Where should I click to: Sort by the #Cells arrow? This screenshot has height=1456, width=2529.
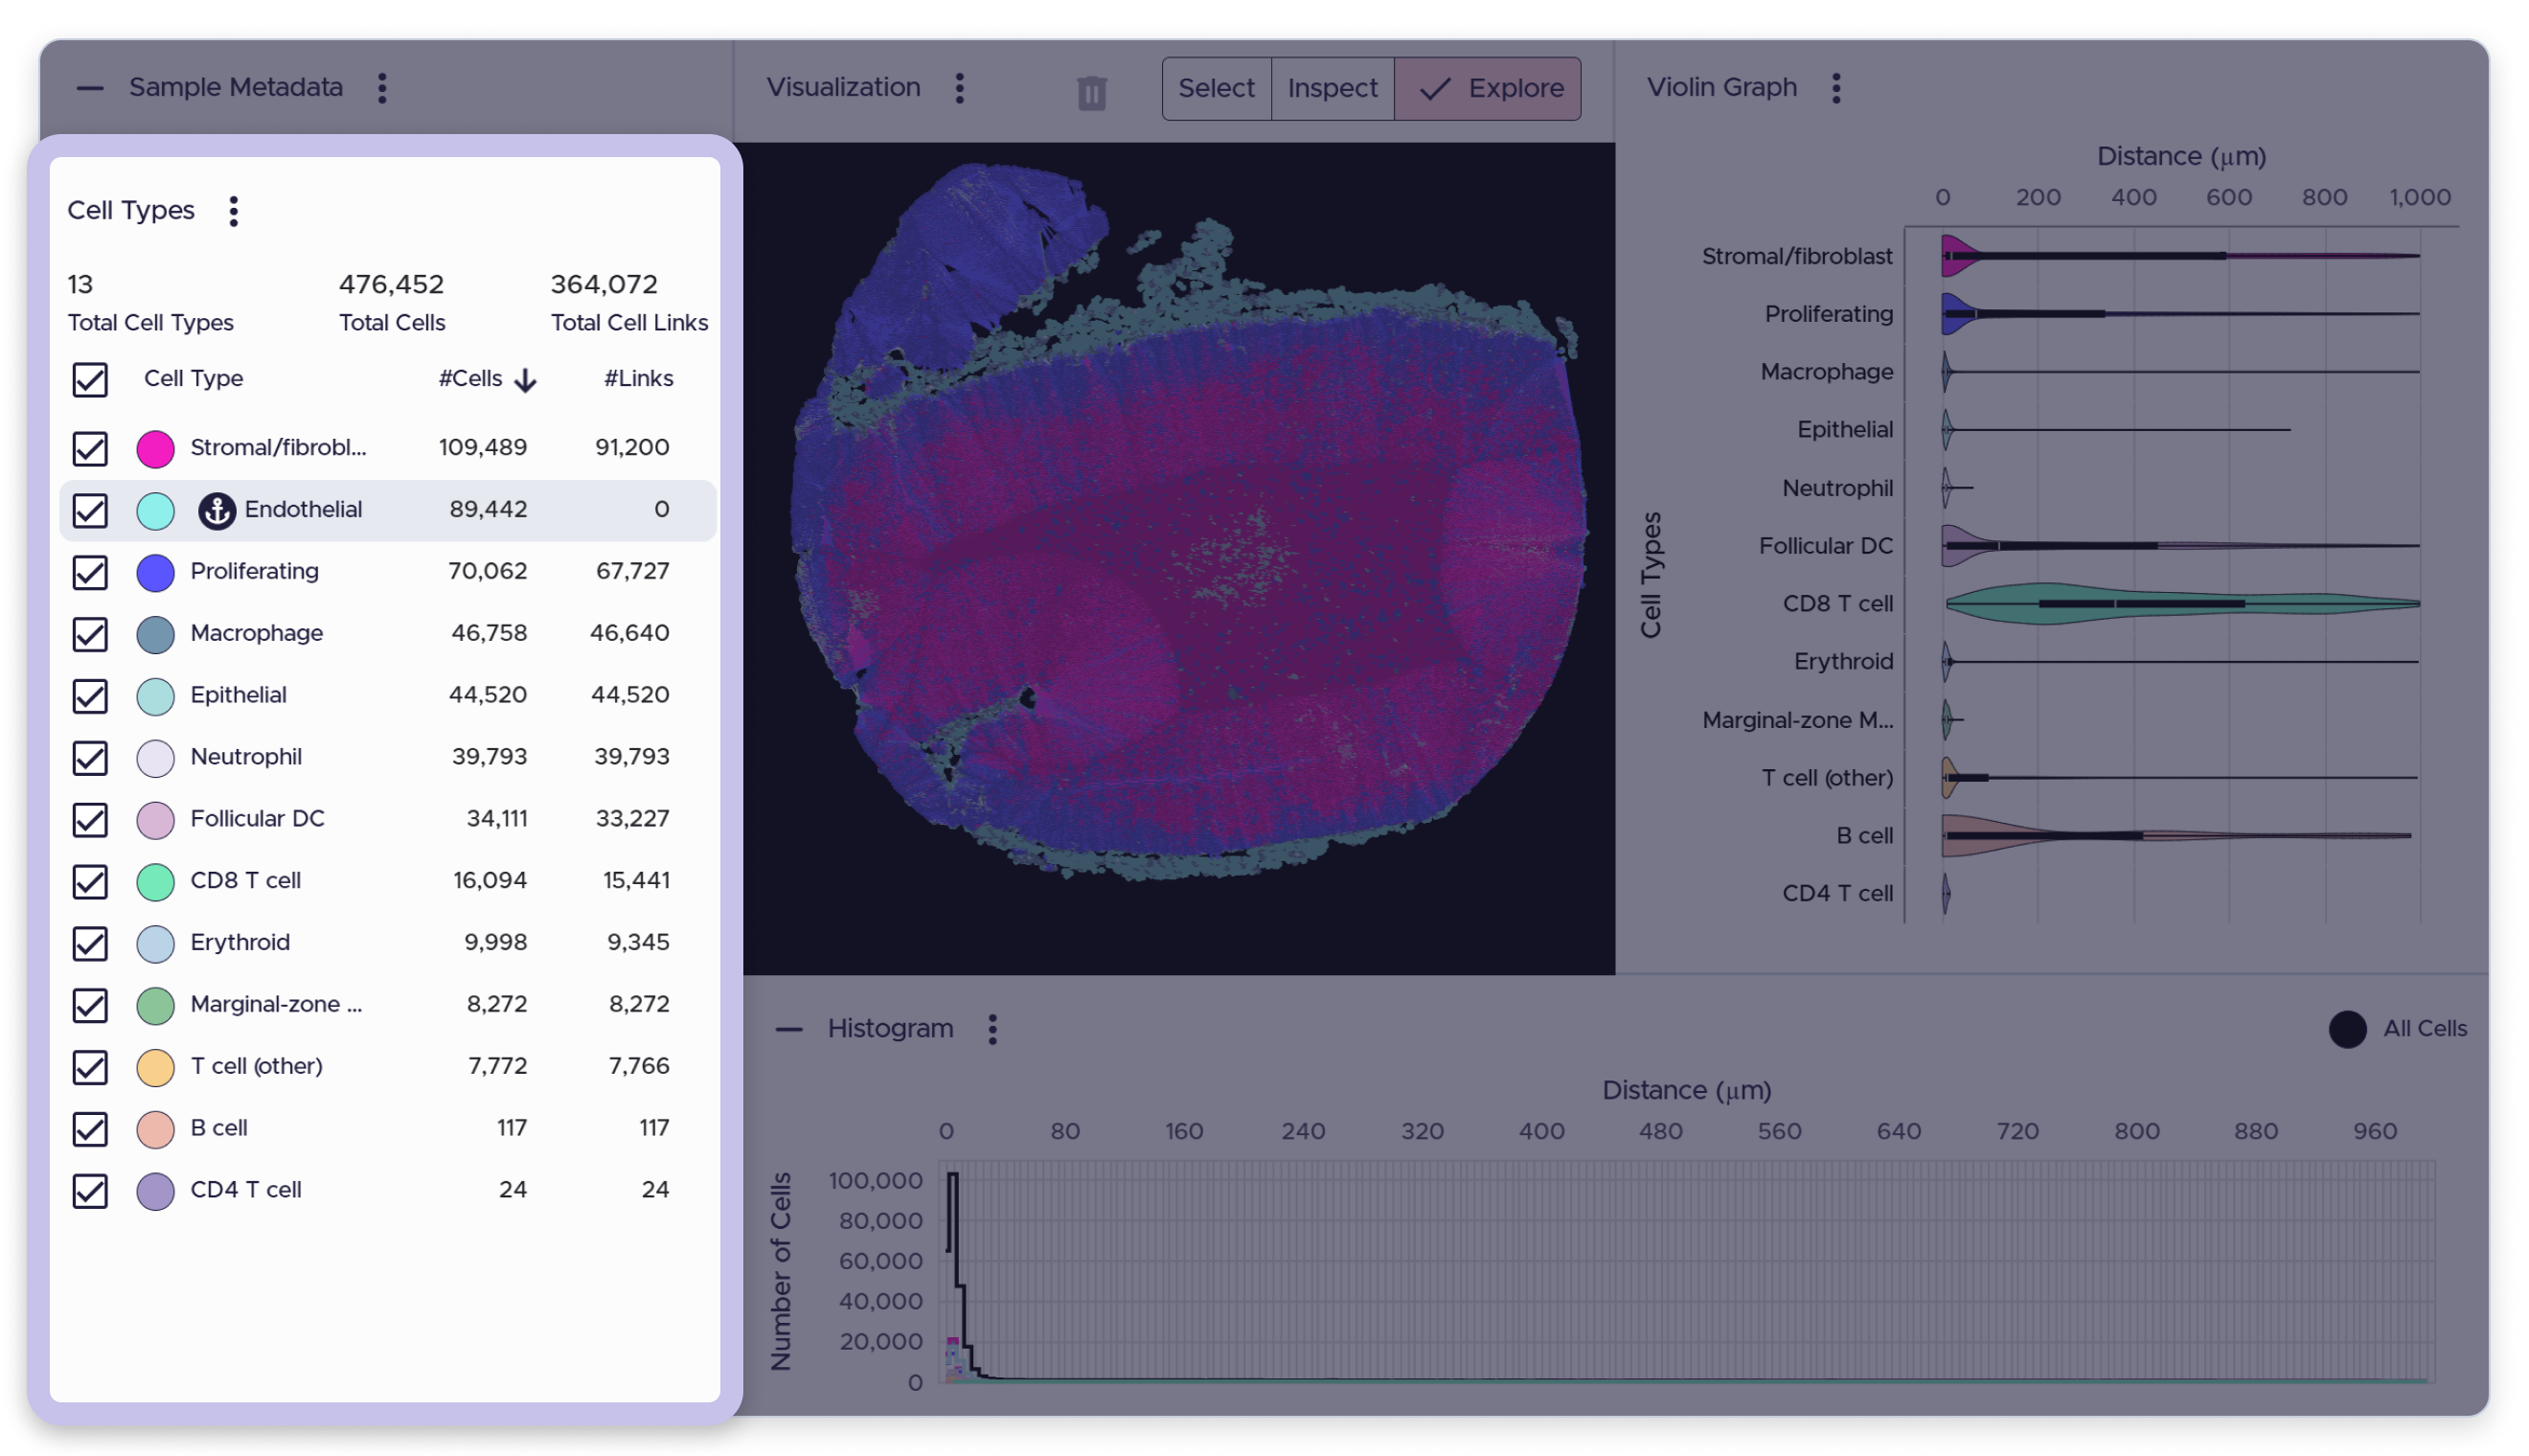(x=526, y=380)
